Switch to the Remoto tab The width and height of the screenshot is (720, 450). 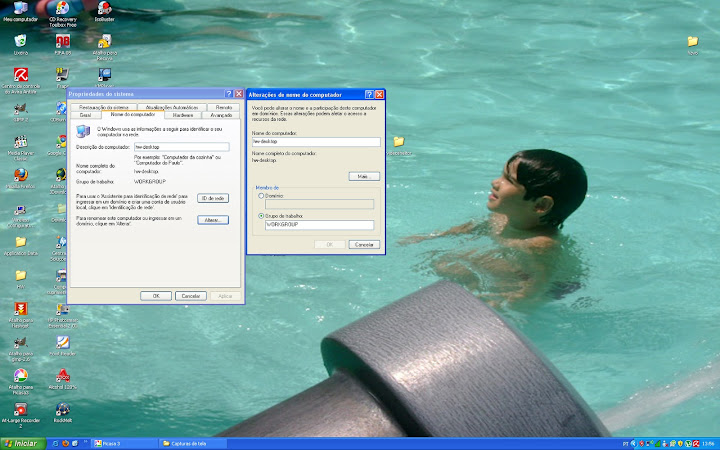(224, 106)
